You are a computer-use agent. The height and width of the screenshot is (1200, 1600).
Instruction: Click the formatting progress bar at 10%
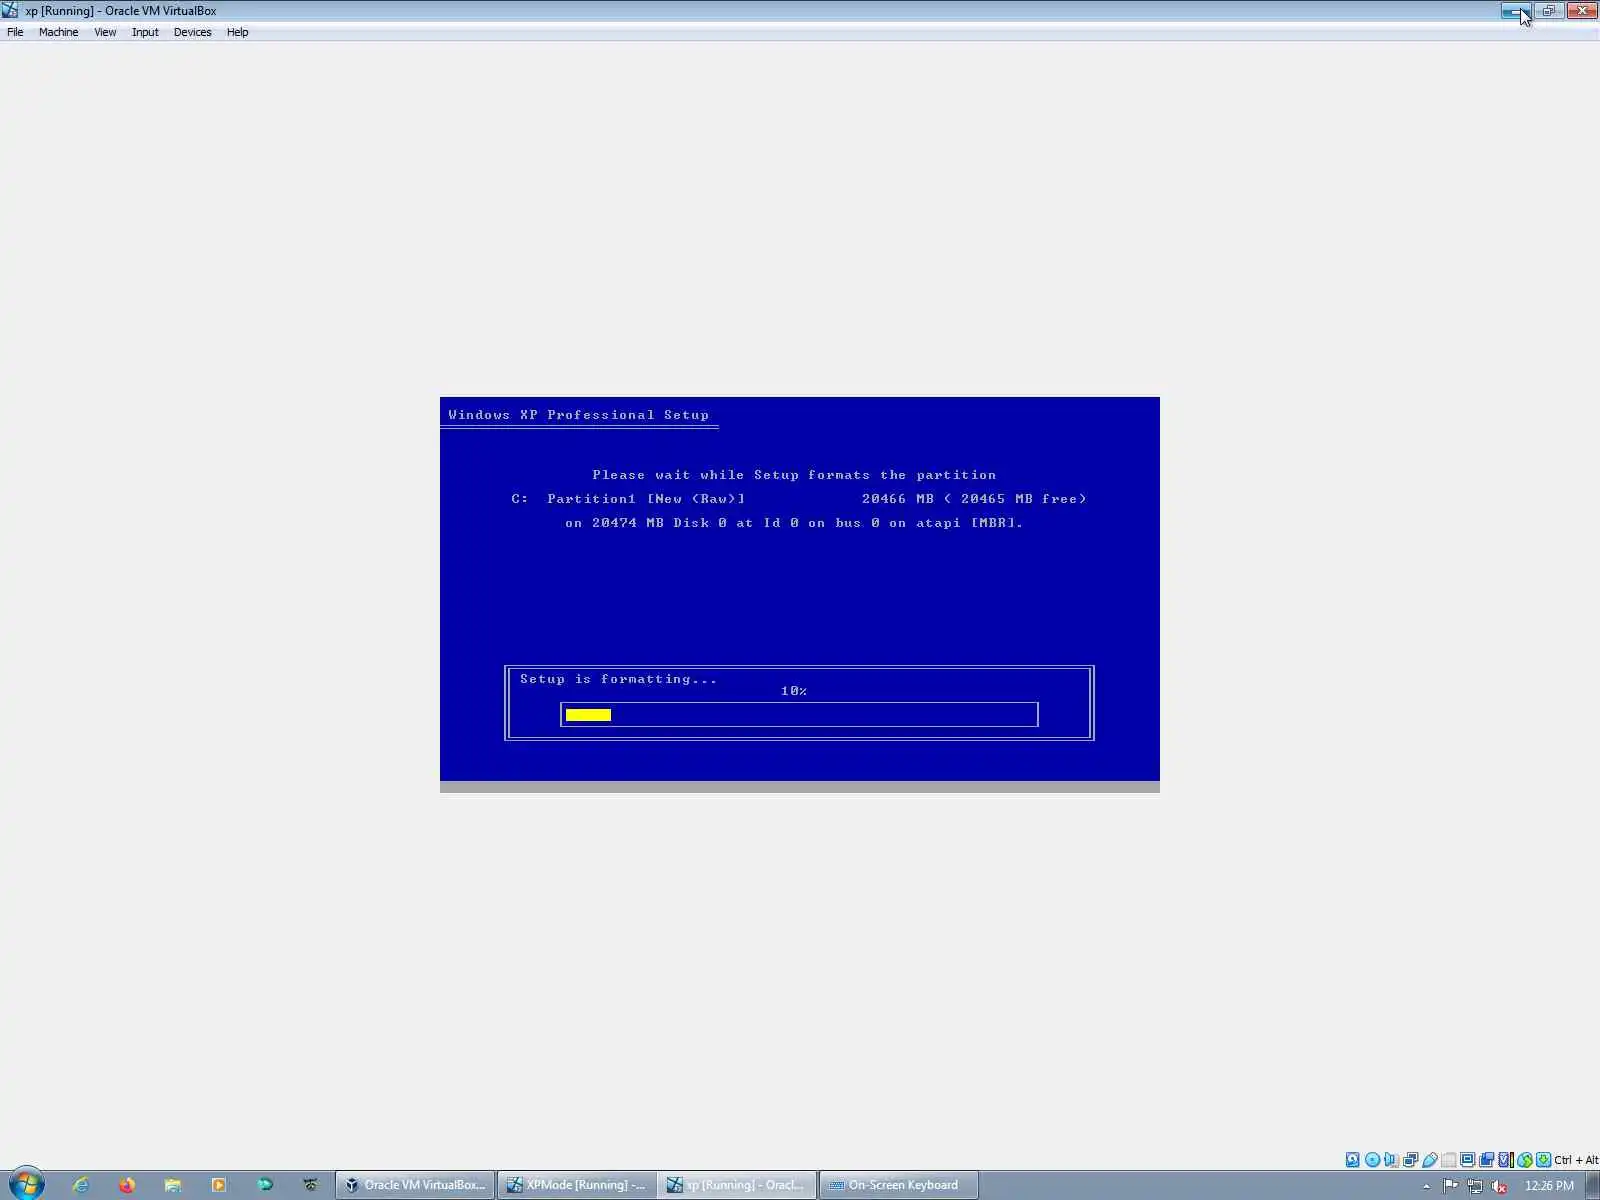pyautogui.click(x=799, y=714)
